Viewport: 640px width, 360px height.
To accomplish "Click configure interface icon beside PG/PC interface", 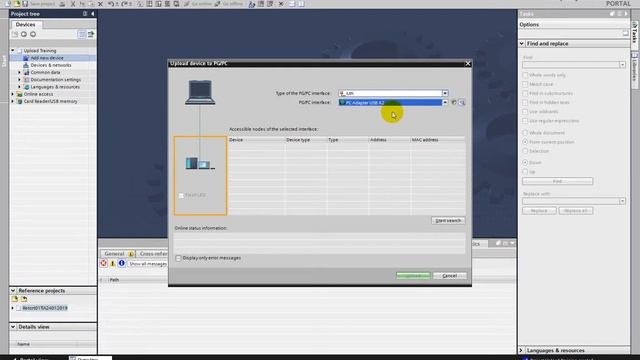I will [454, 102].
